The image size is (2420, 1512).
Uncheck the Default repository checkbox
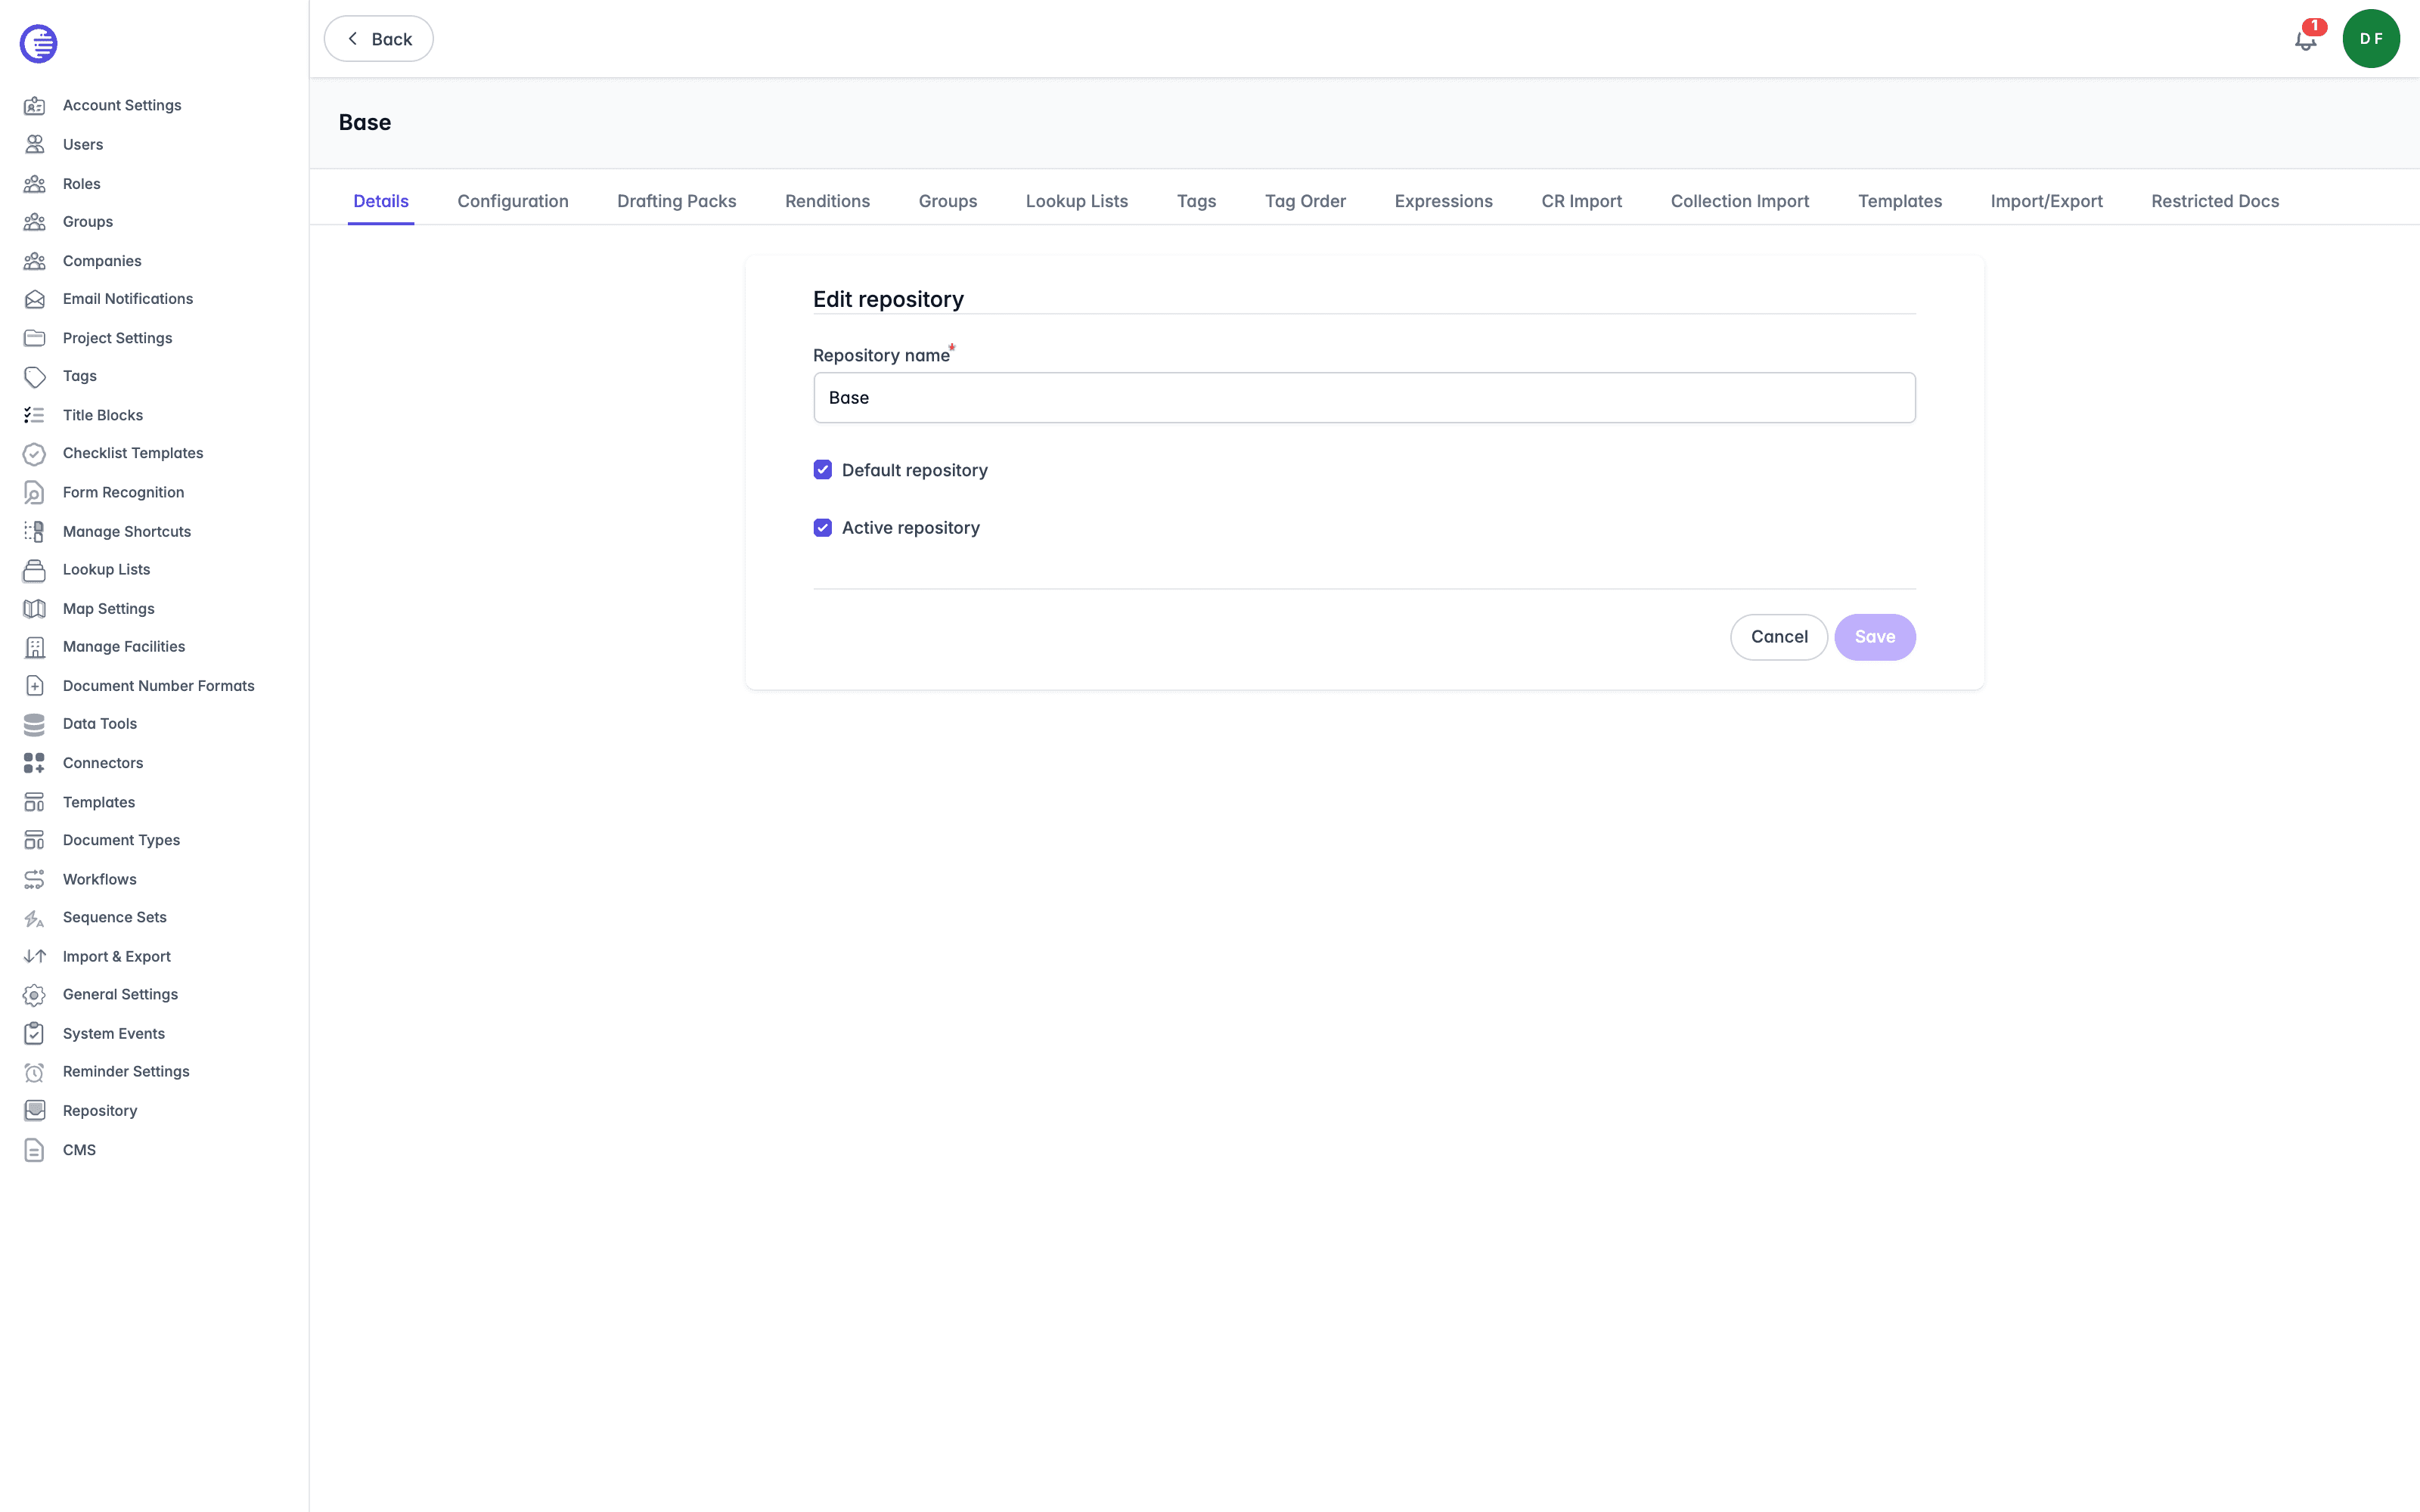tap(822, 470)
